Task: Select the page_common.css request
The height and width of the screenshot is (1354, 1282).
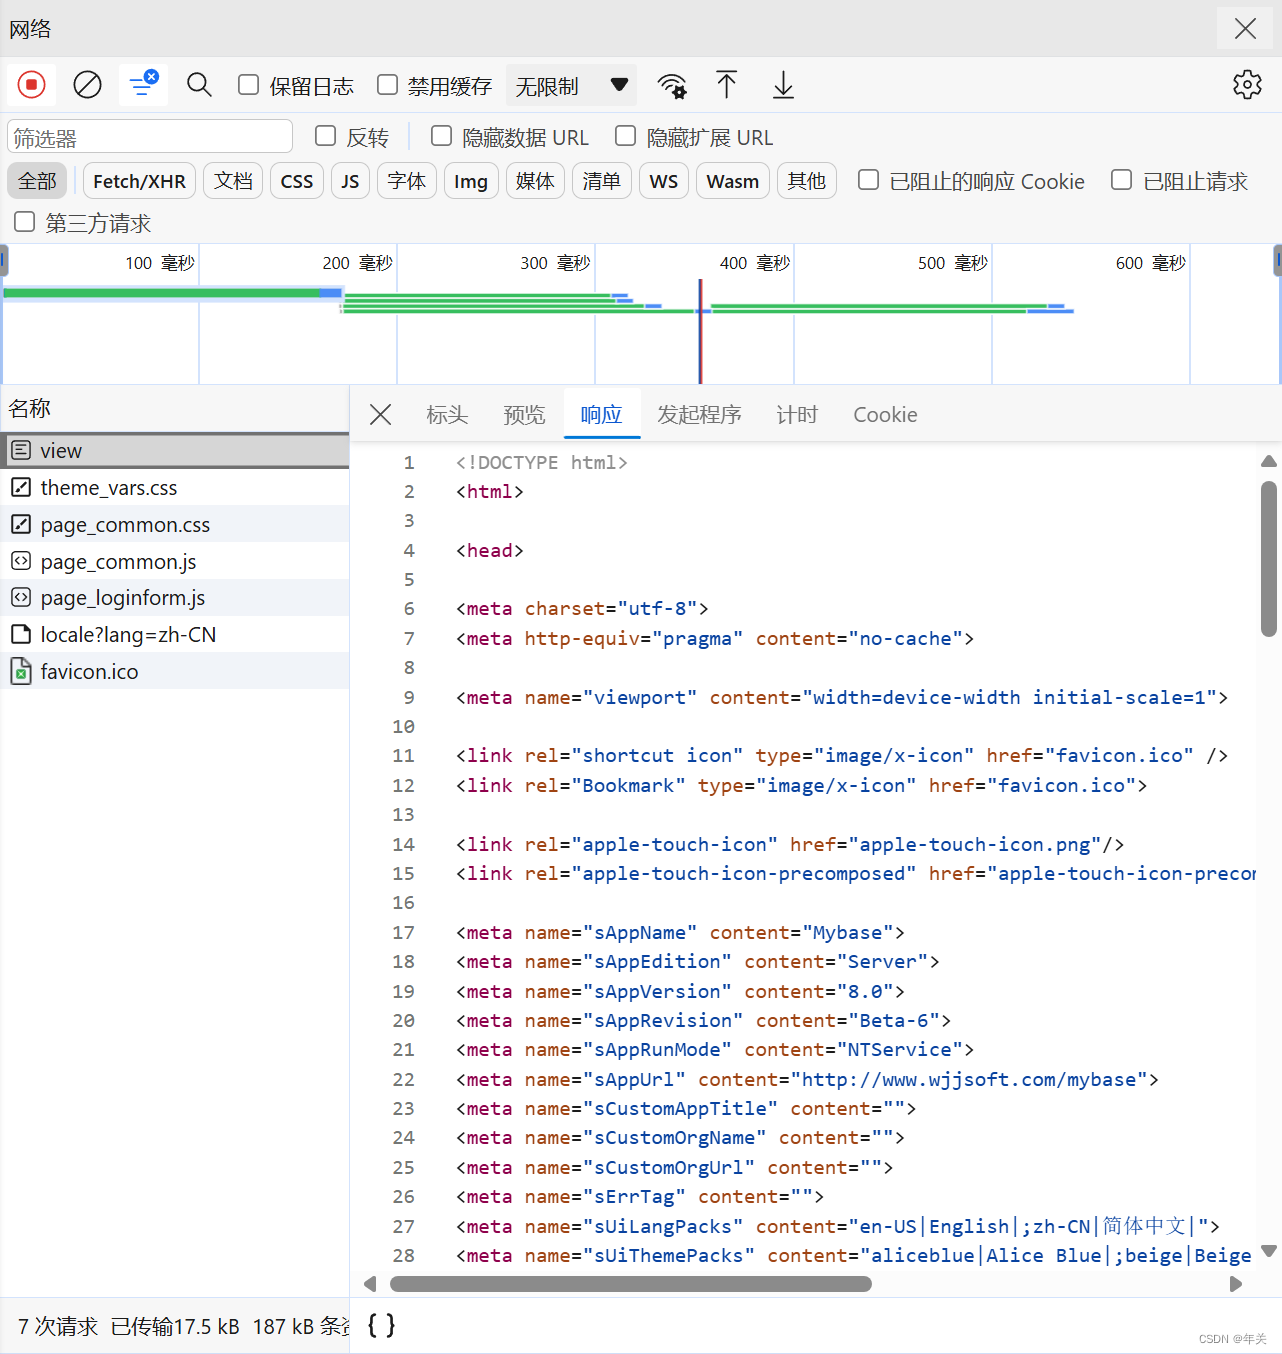Action: click(175, 524)
